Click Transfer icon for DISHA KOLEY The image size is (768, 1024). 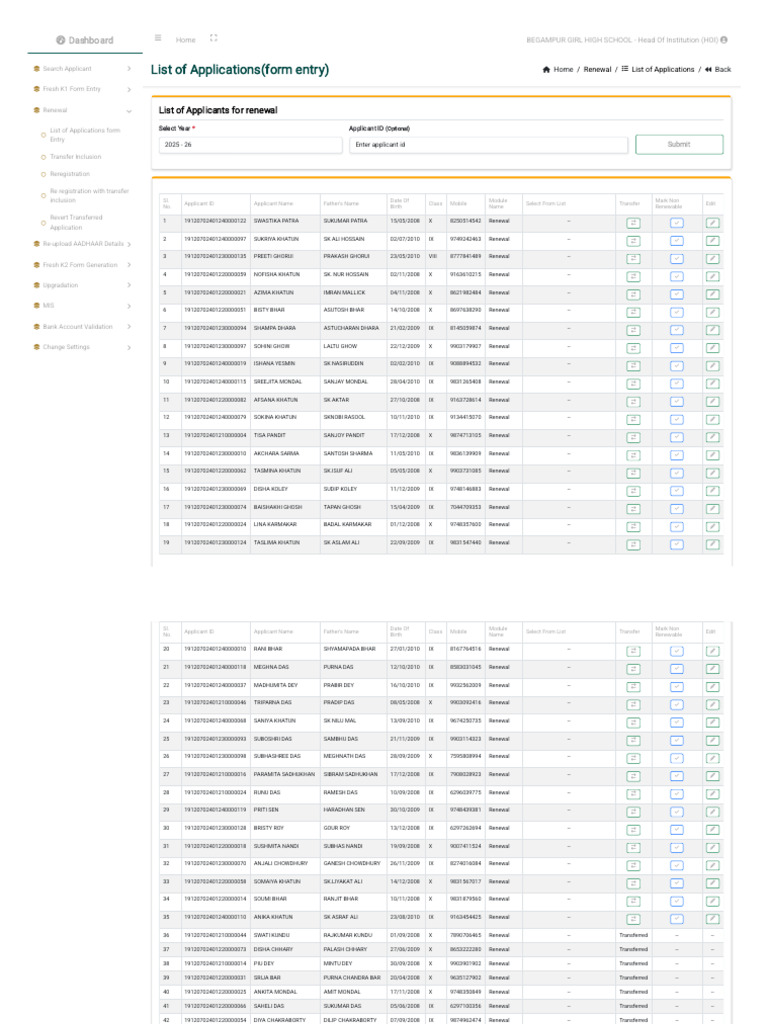[x=633, y=490]
